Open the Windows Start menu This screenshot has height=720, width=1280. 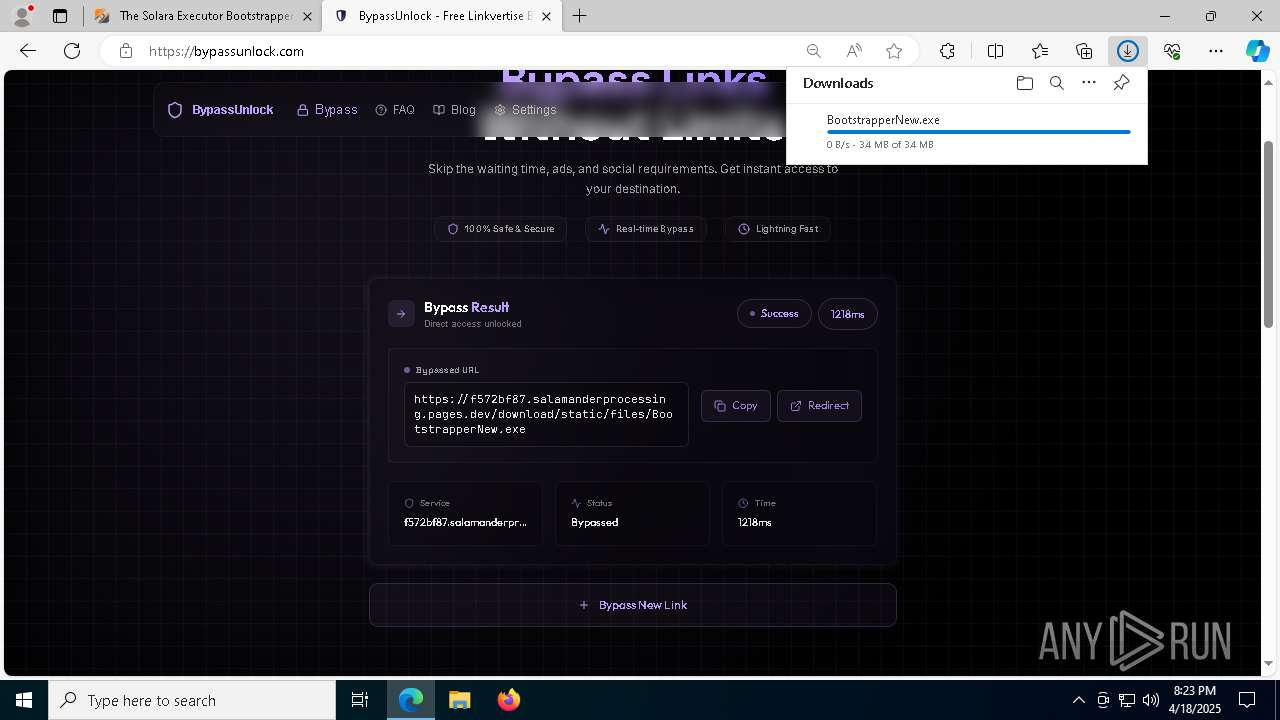(x=24, y=700)
